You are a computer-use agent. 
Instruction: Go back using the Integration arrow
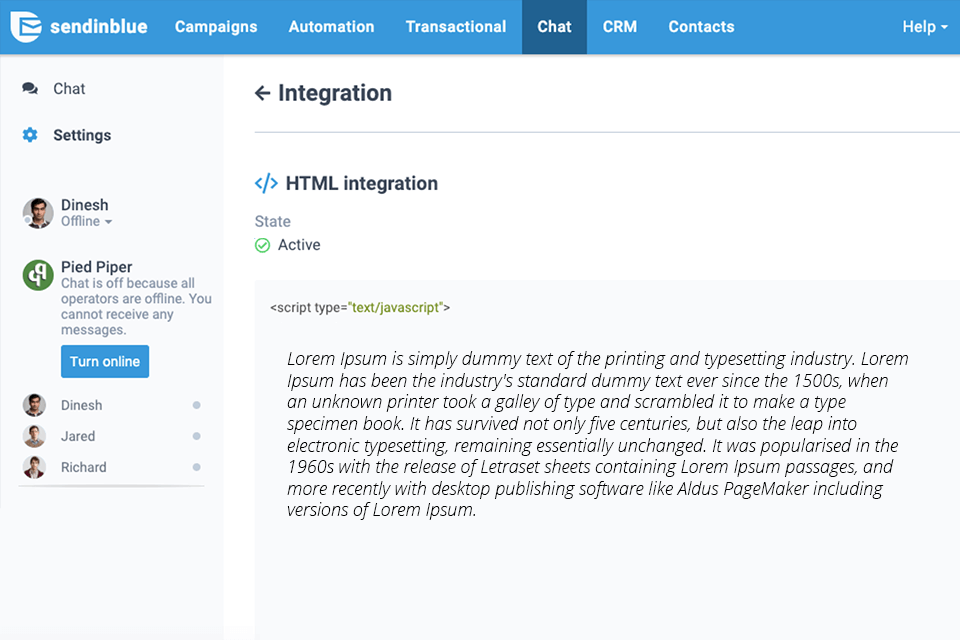click(263, 94)
